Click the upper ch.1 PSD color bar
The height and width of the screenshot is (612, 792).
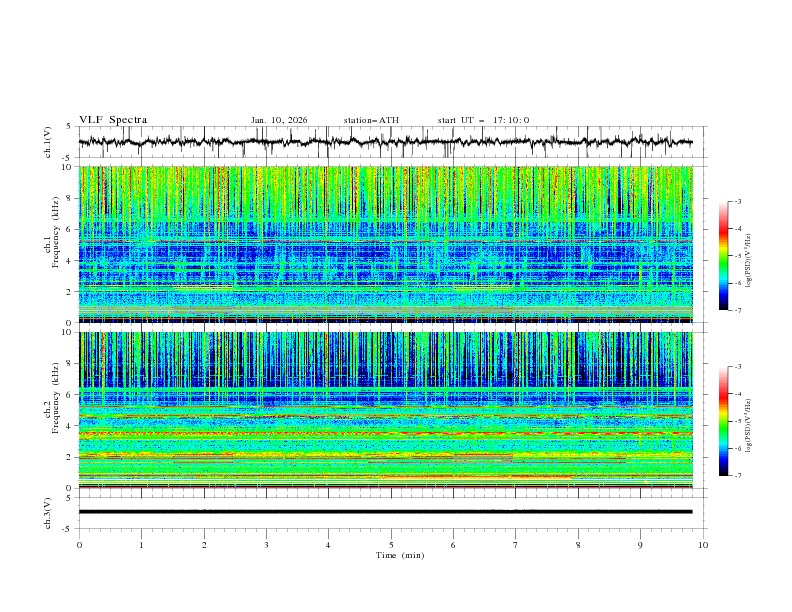point(723,255)
